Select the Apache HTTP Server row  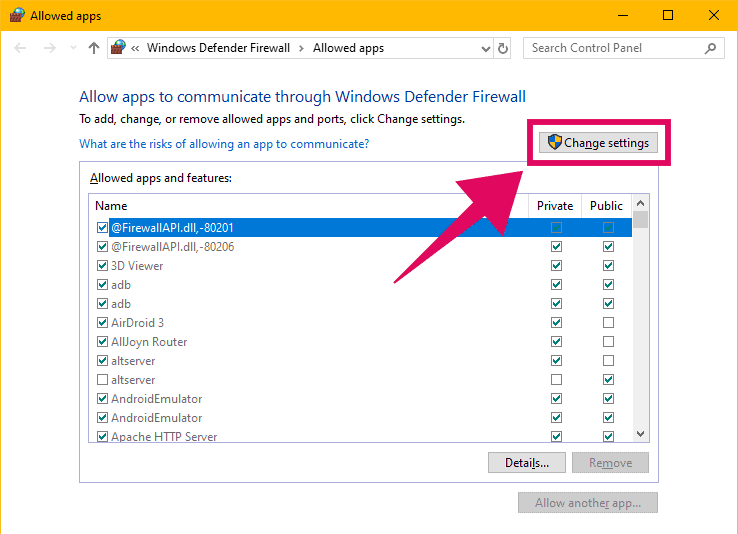361,436
